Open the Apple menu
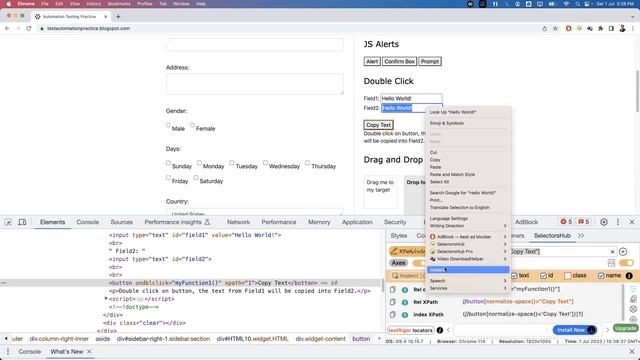 tap(8, 4)
